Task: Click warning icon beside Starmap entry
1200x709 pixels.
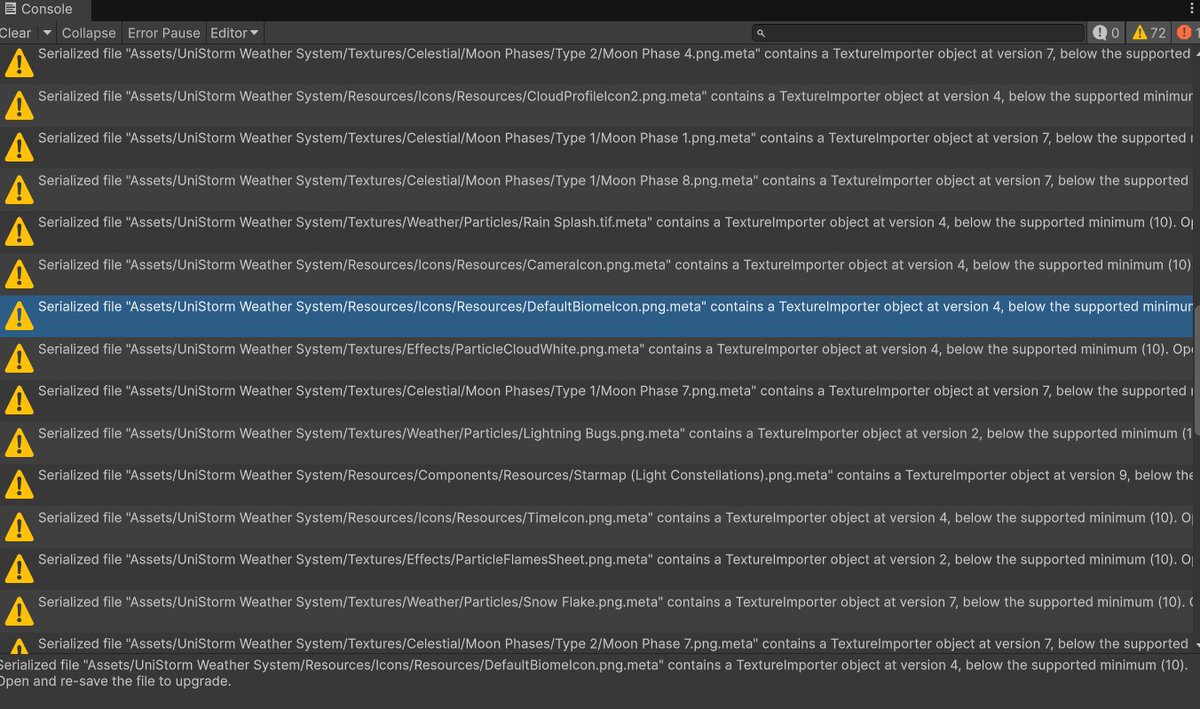Action: 18,485
